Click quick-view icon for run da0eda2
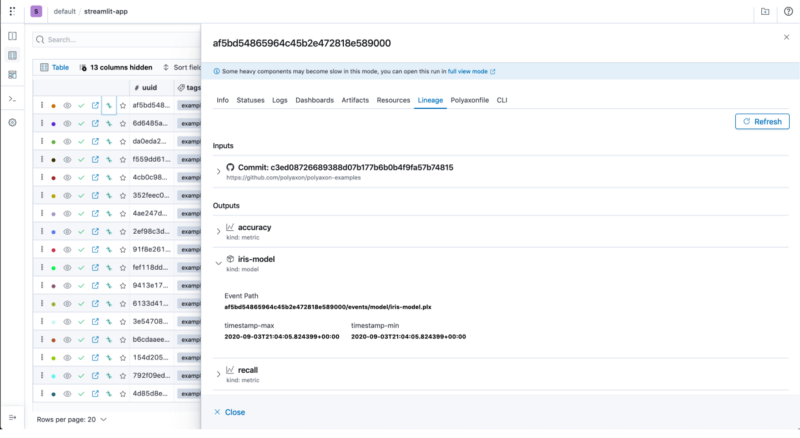 pos(109,141)
